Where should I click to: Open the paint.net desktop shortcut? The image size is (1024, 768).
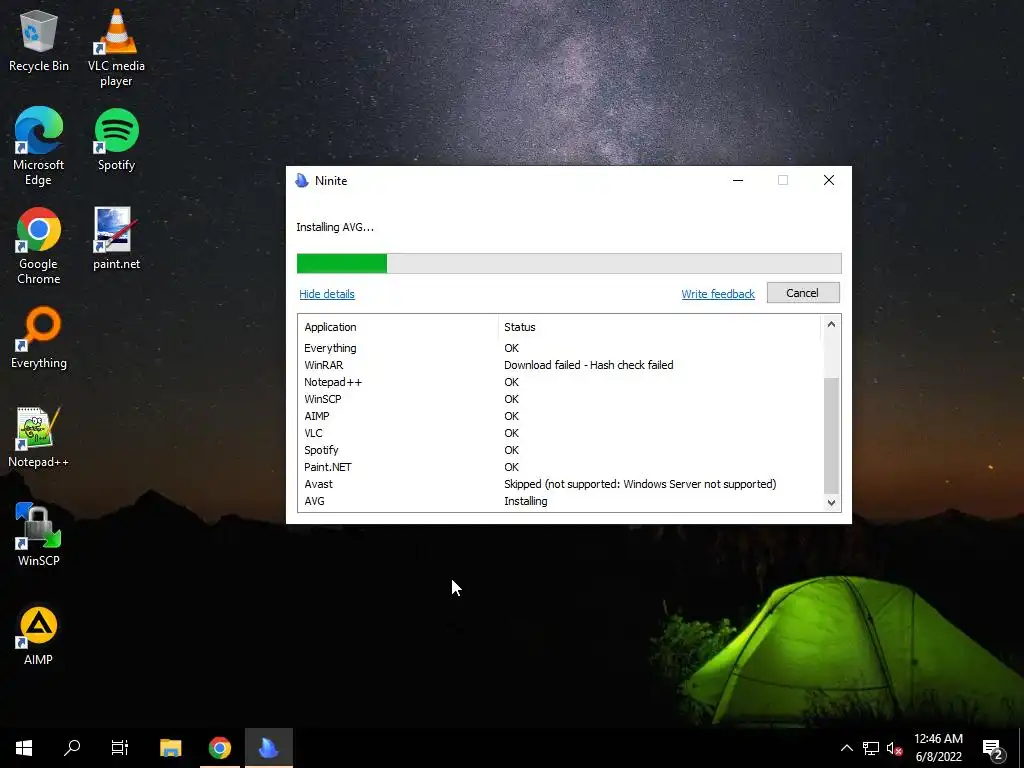click(x=116, y=238)
